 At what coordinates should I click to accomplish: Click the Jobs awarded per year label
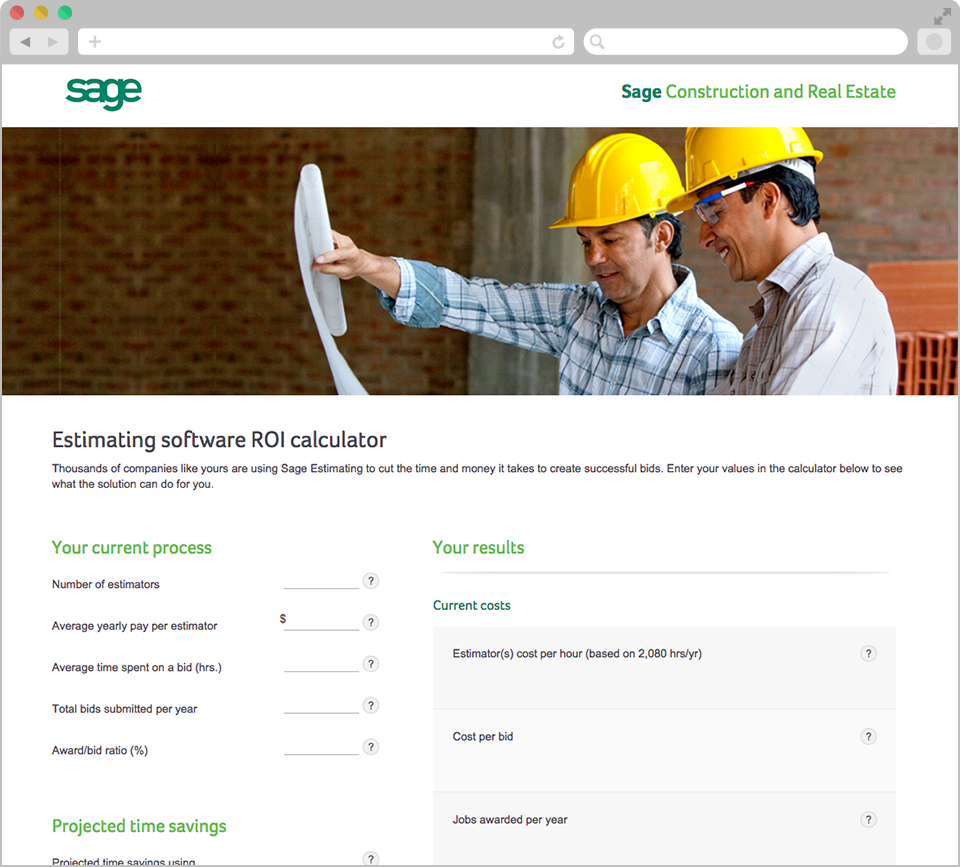point(509,820)
